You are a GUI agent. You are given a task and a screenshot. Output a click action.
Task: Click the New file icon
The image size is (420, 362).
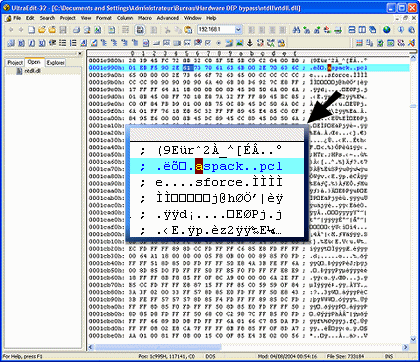click(31, 30)
